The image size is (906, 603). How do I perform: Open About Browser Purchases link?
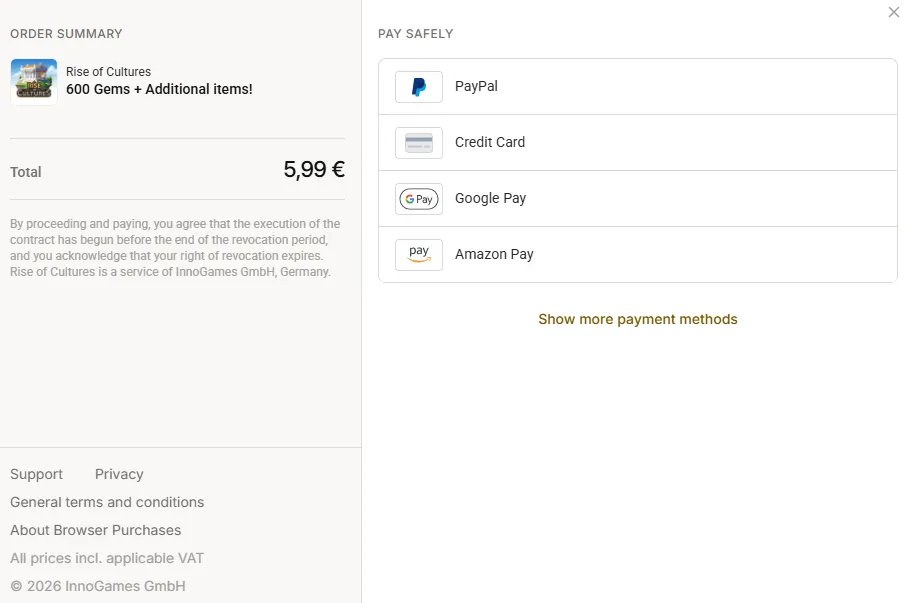click(x=95, y=530)
